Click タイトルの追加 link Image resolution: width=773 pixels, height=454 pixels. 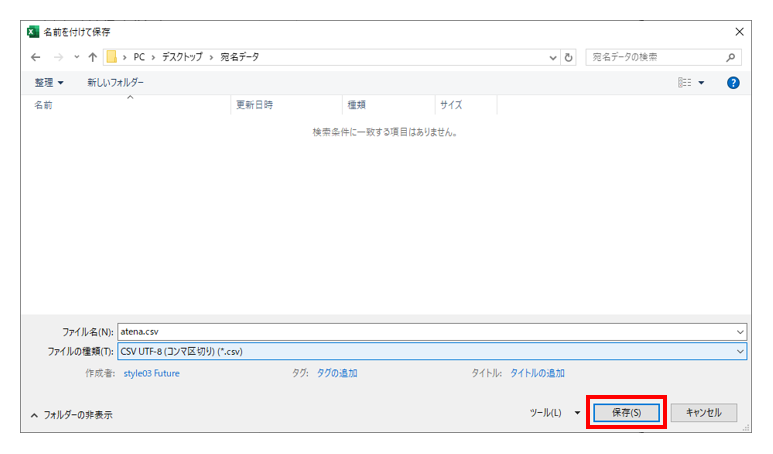pyautogui.click(x=537, y=373)
